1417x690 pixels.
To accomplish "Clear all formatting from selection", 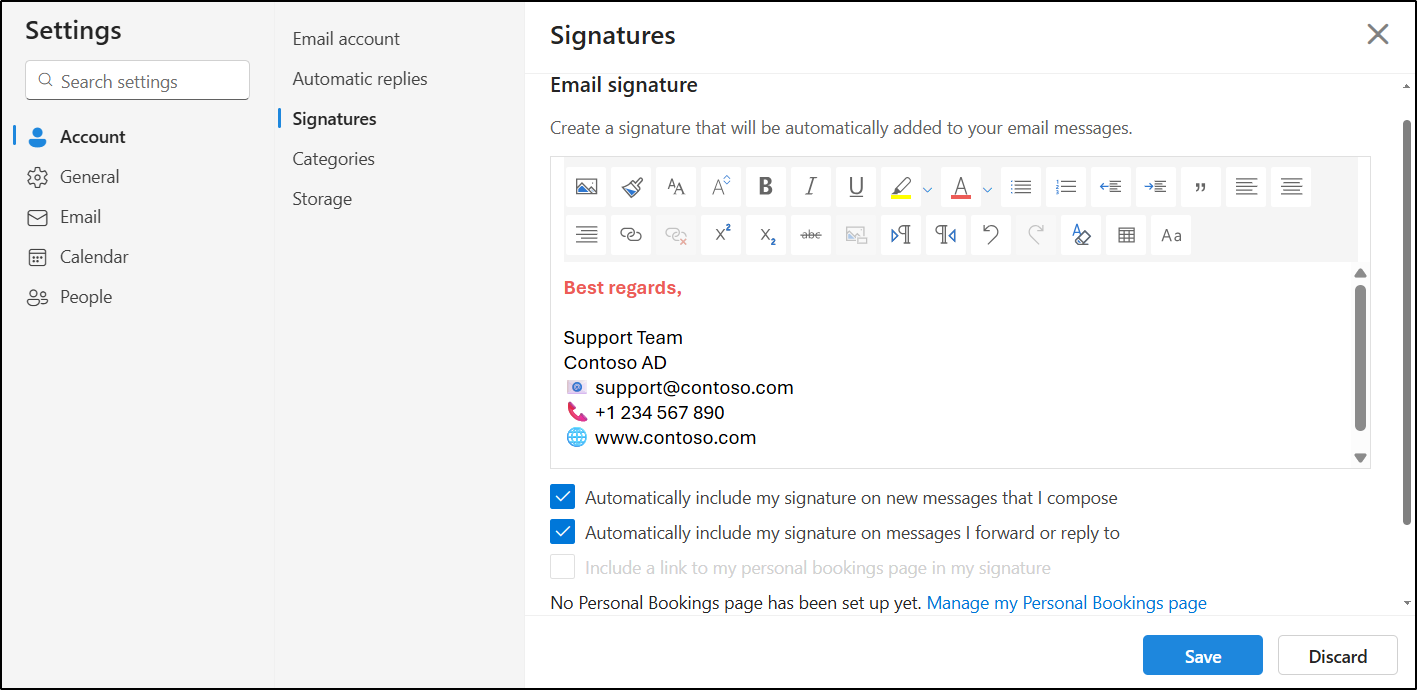I will pos(1080,234).
